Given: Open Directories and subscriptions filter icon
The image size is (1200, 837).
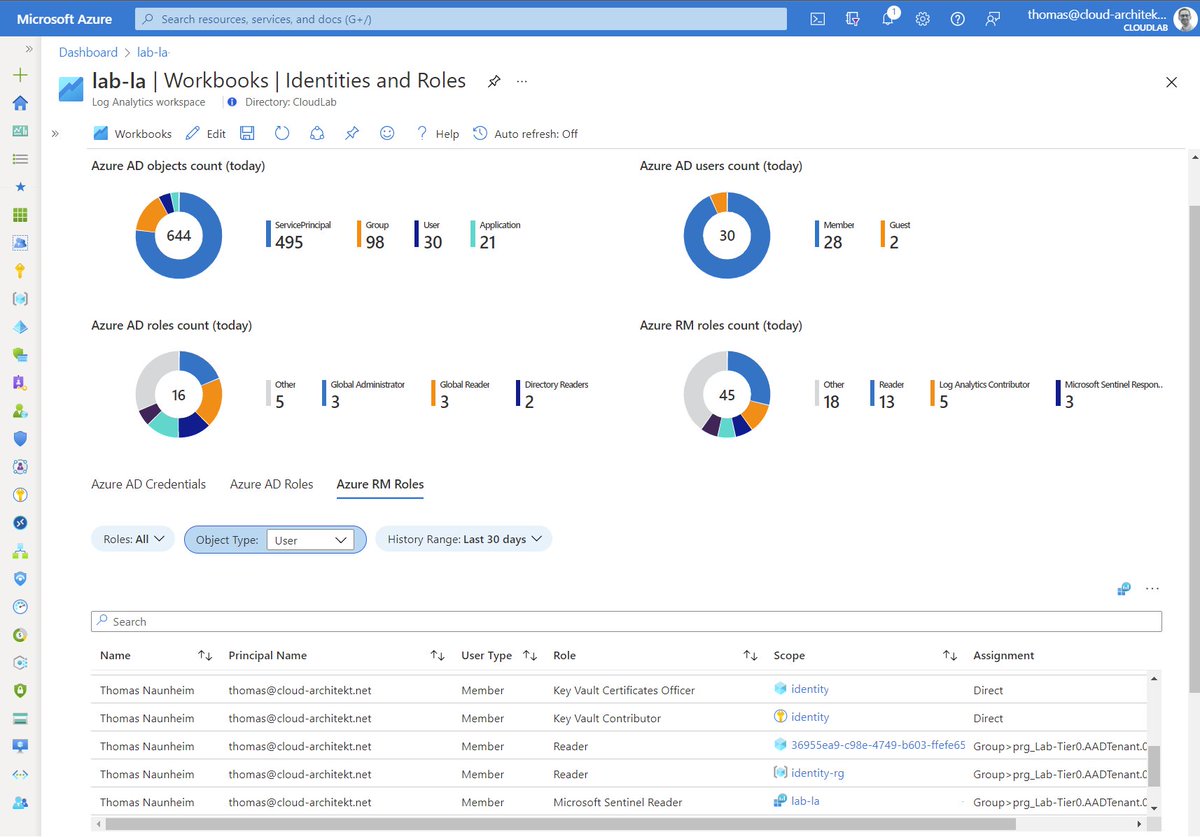Looking at the screenshot, I should 852,18.
